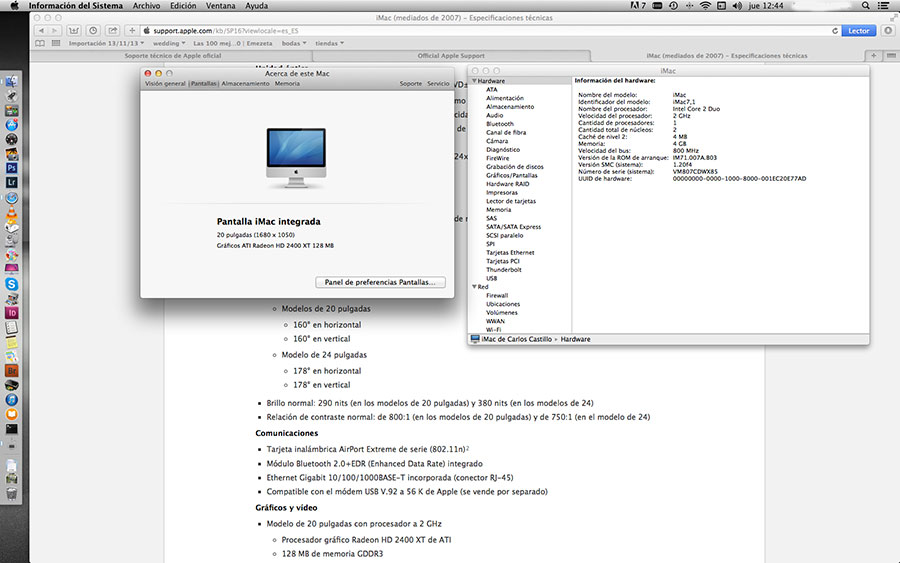This screenshot has width=900, height=563.
Task: Click Panel de preferencias Pantallas button
Action: click(381, 282)
